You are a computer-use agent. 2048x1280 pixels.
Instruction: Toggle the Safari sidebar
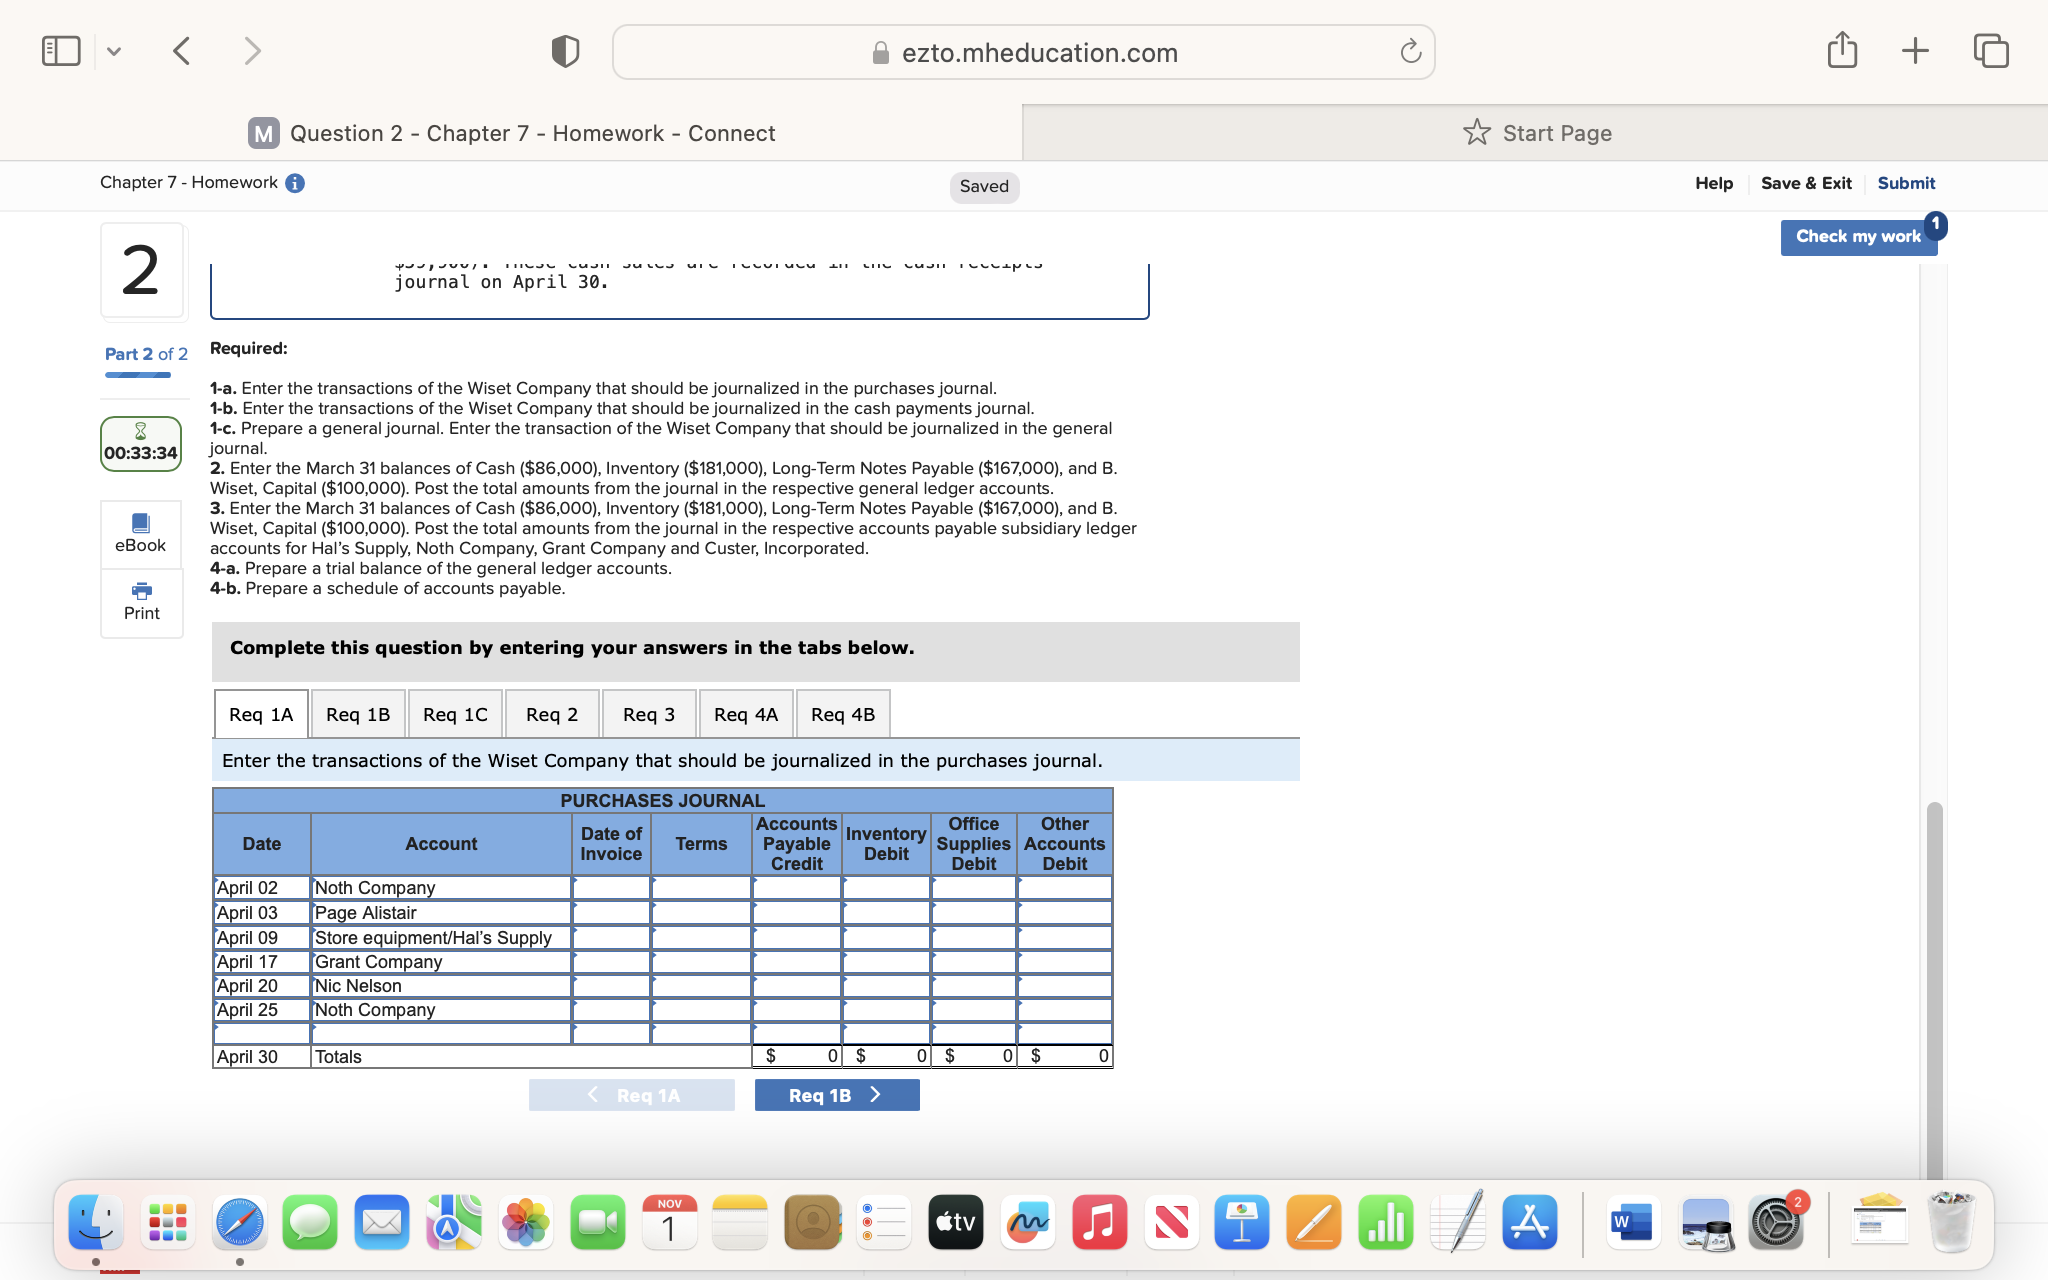61,49
